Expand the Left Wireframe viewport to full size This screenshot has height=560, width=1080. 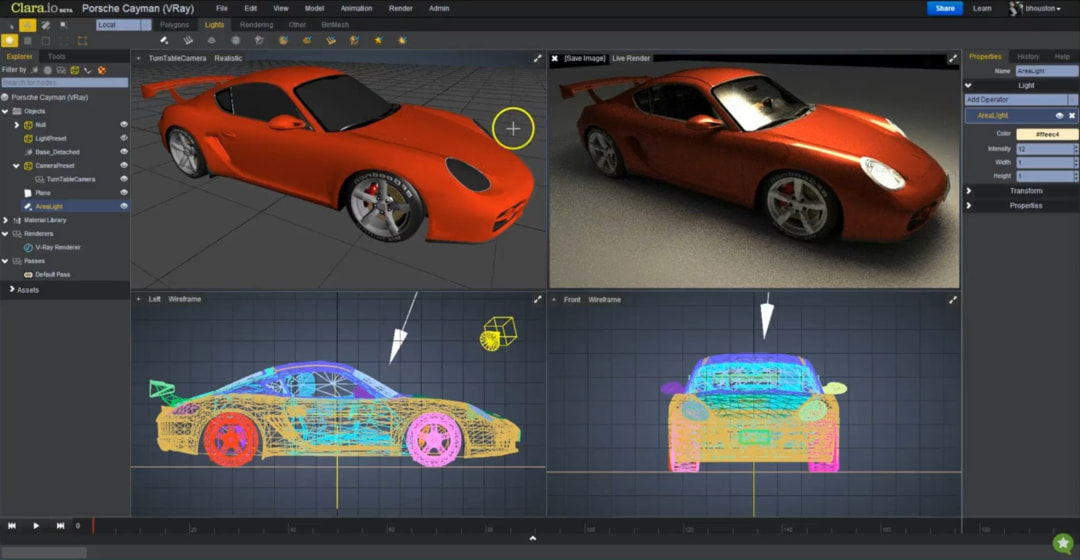(x=538, y=299)
